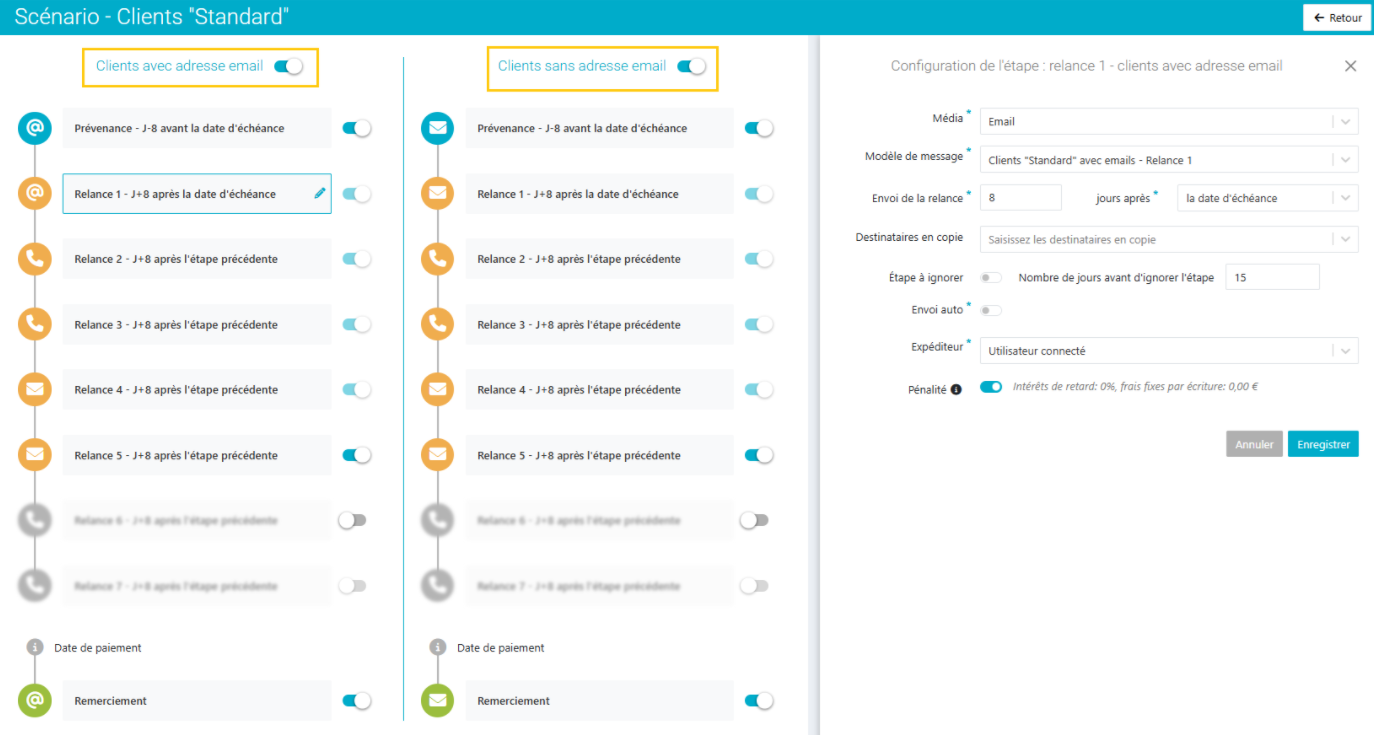
Task: Toggle Relance 4 switch in email column
Action: tap(357, 390)
